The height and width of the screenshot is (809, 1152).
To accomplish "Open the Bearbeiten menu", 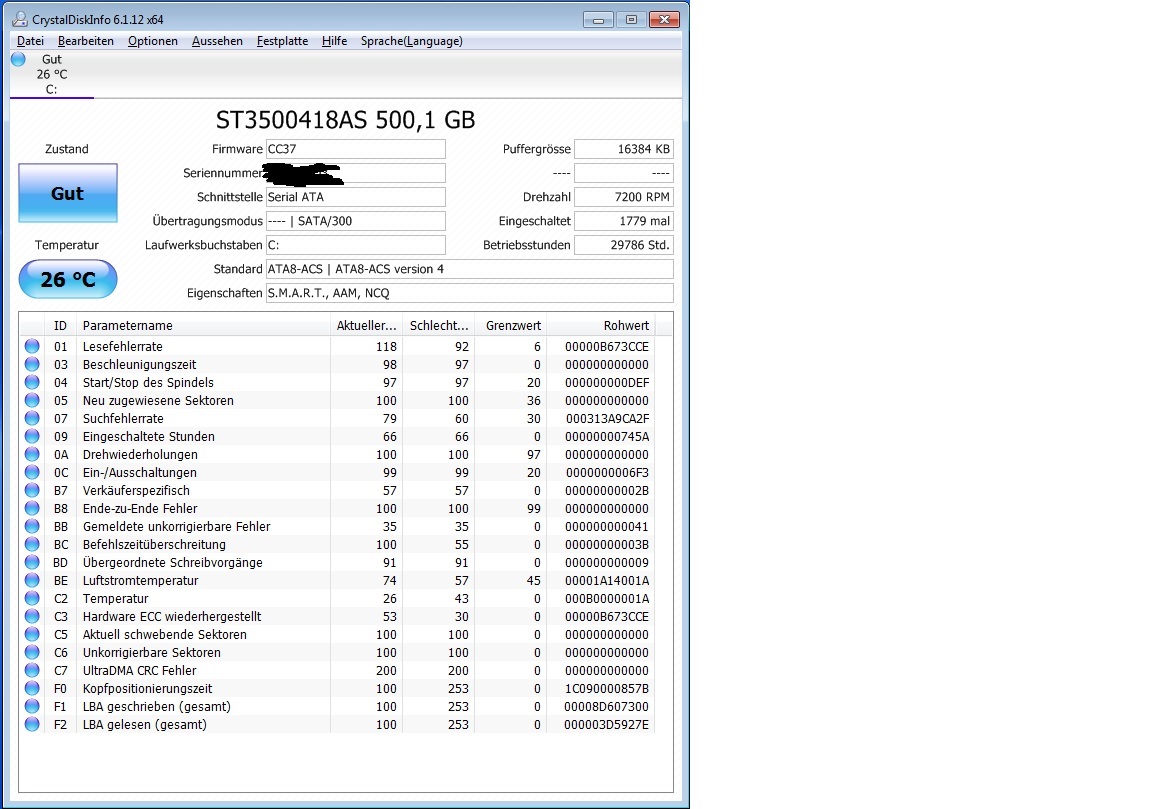I will [x=86, y=41].
